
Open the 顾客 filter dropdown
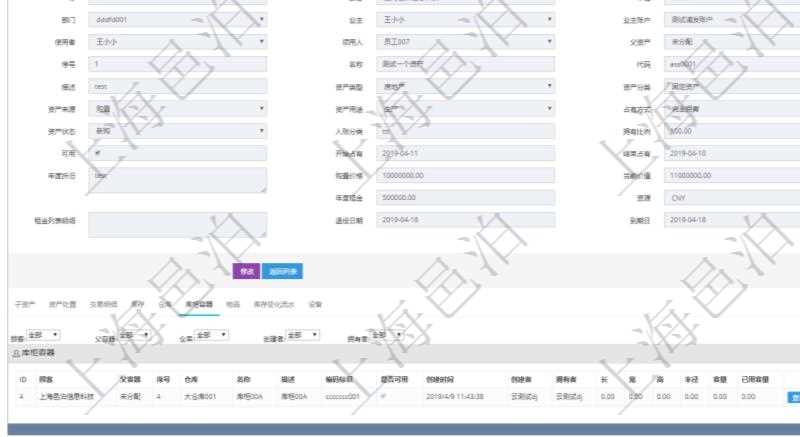point(43,335)
